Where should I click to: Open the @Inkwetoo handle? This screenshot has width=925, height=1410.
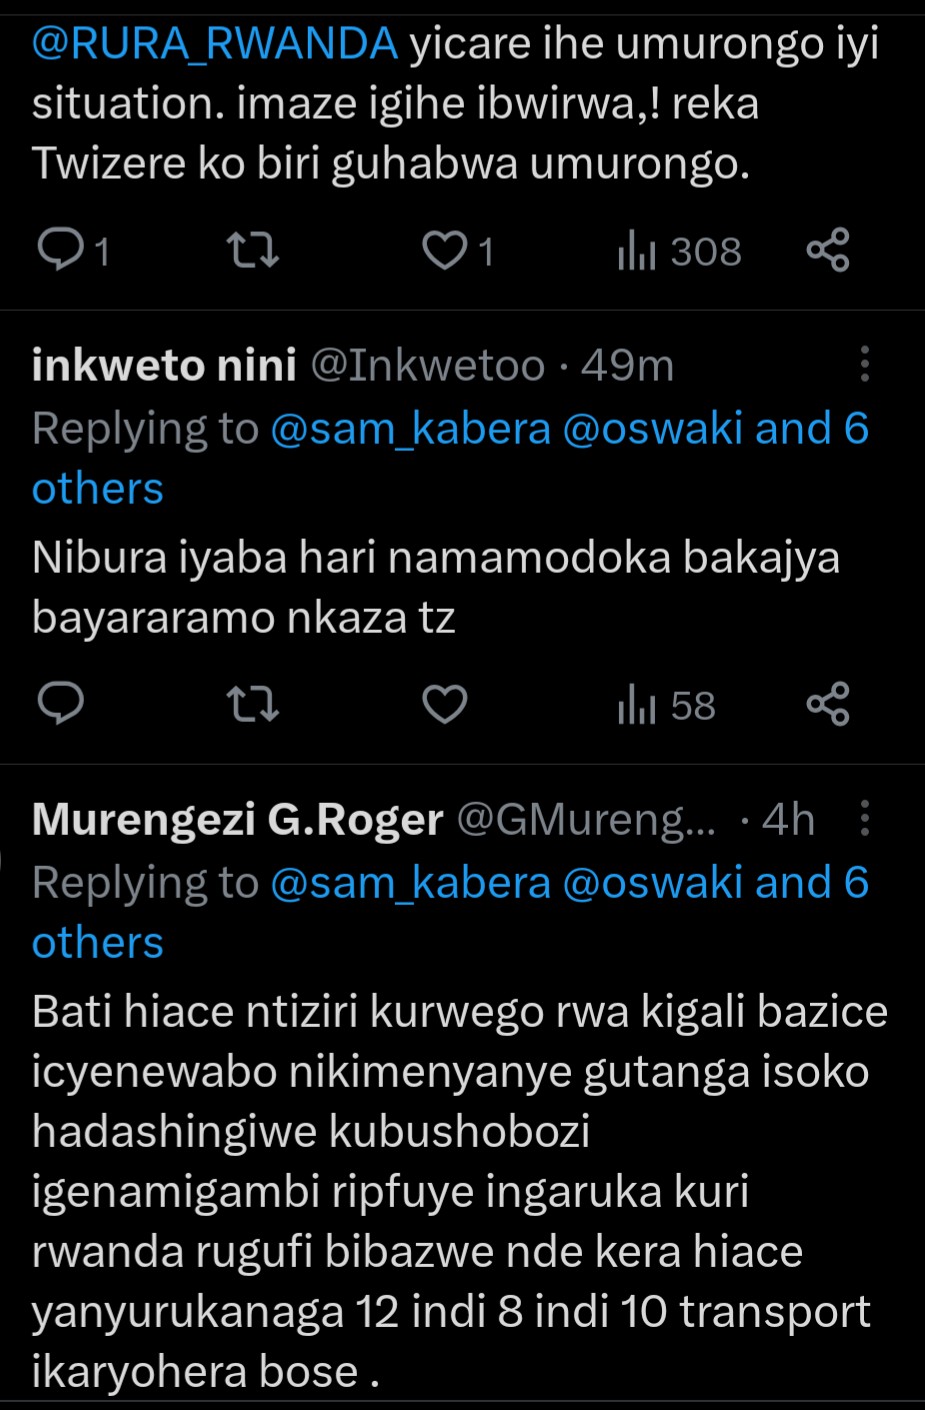(428, 366)
